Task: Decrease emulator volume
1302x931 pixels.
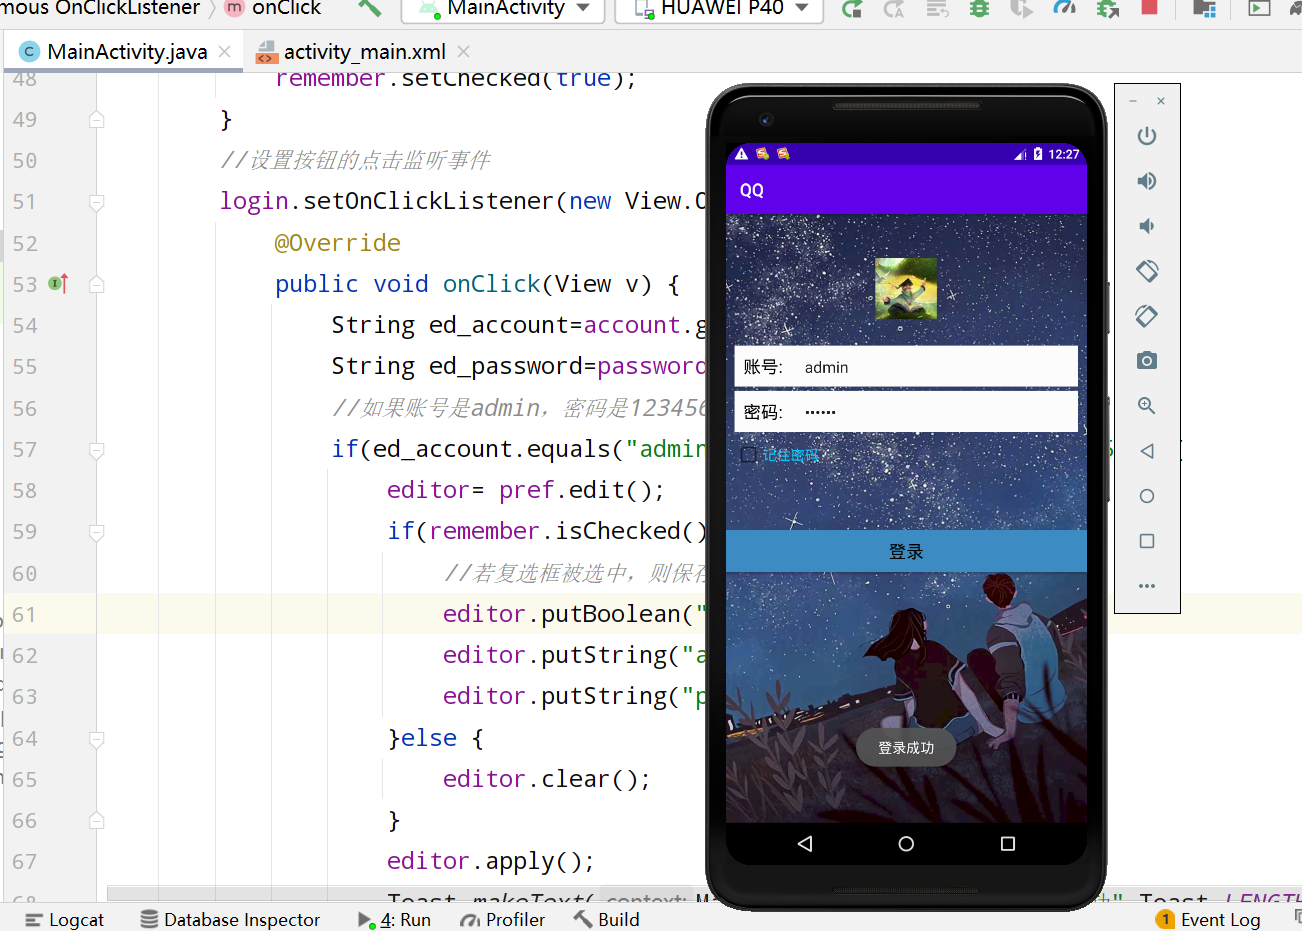Action: (1146, 226)
